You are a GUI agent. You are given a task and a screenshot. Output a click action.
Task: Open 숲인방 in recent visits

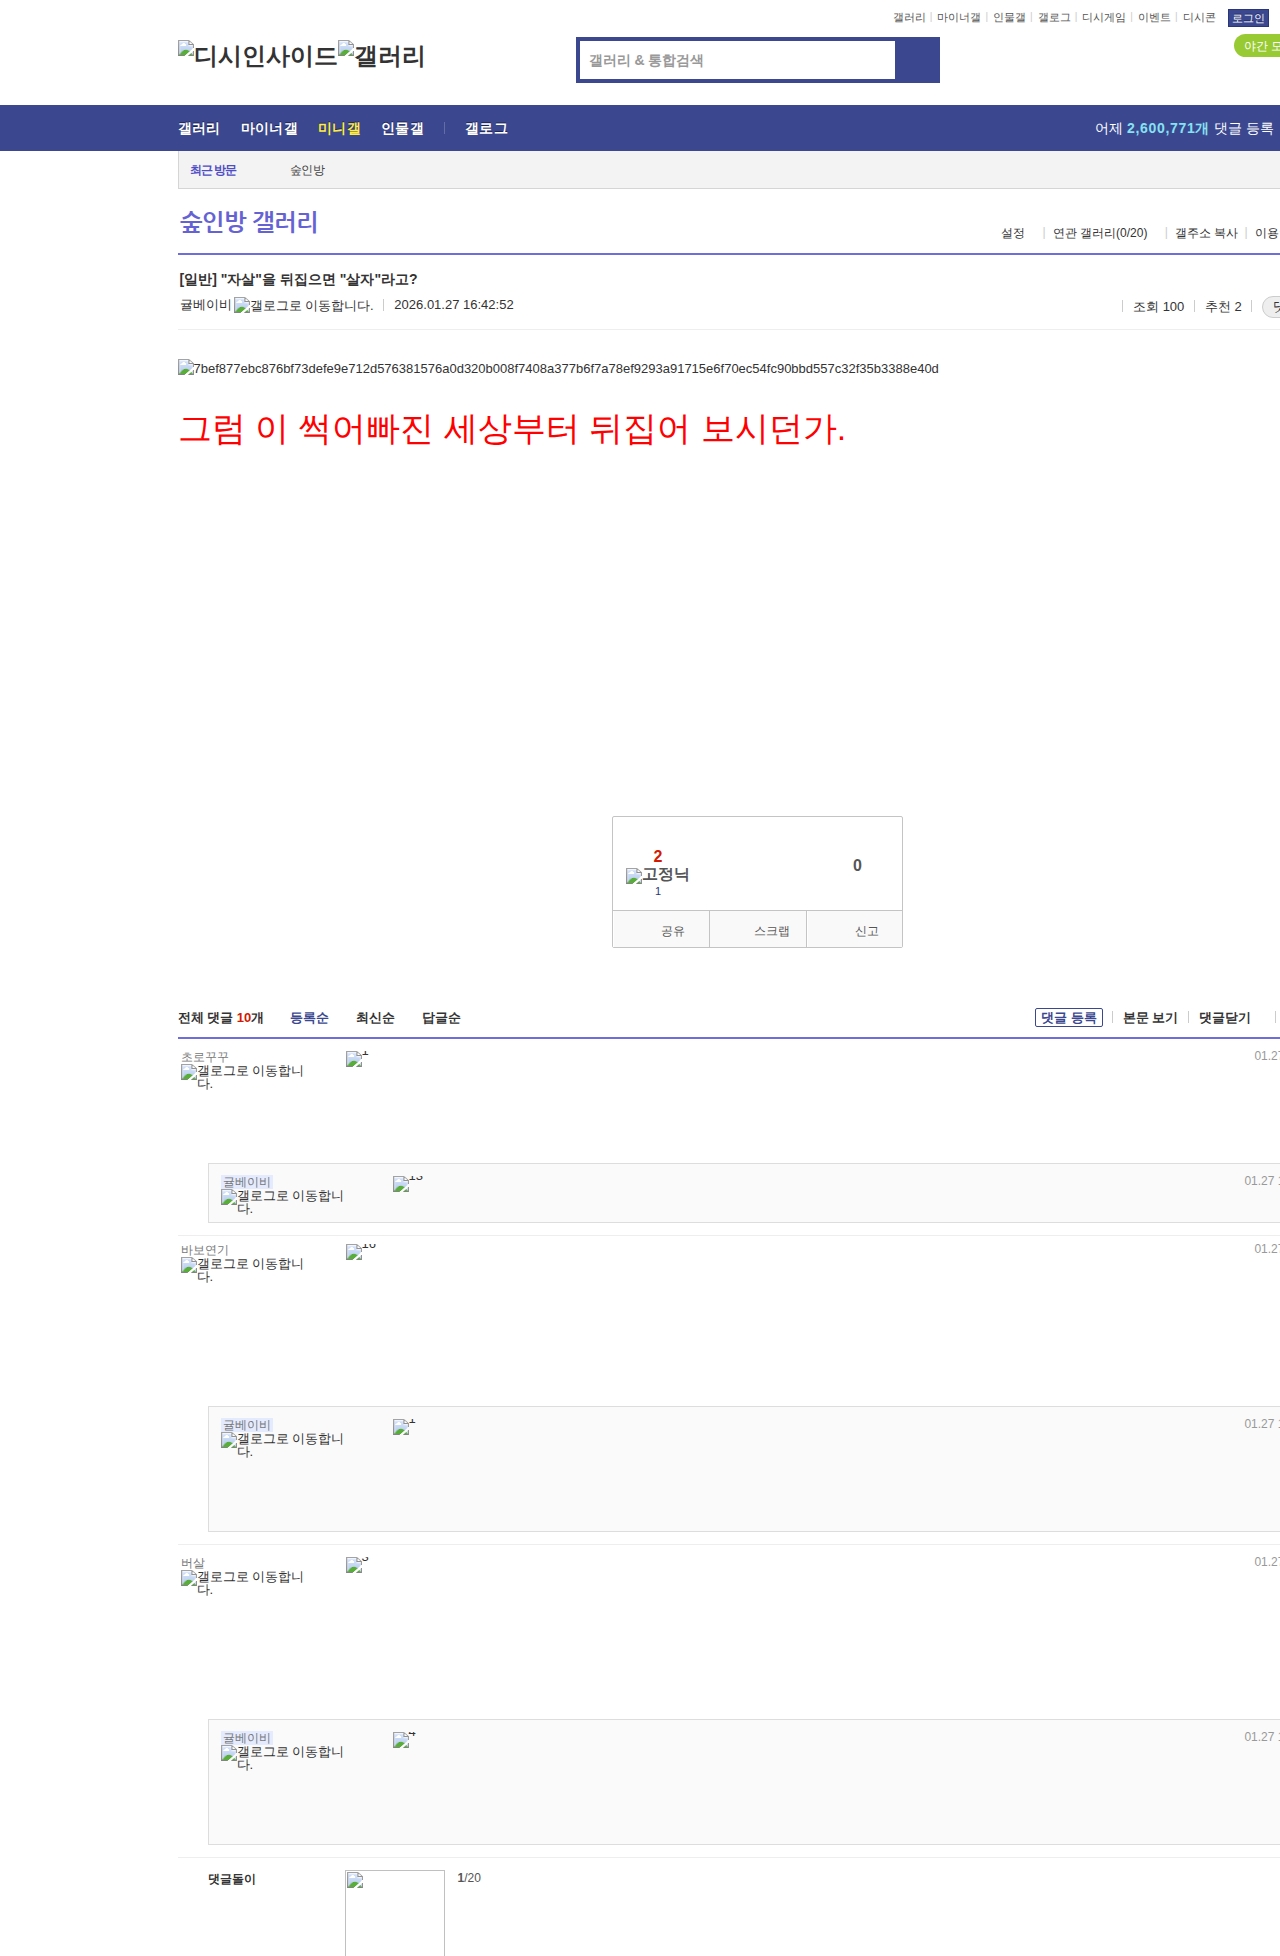tap(308, 171)
